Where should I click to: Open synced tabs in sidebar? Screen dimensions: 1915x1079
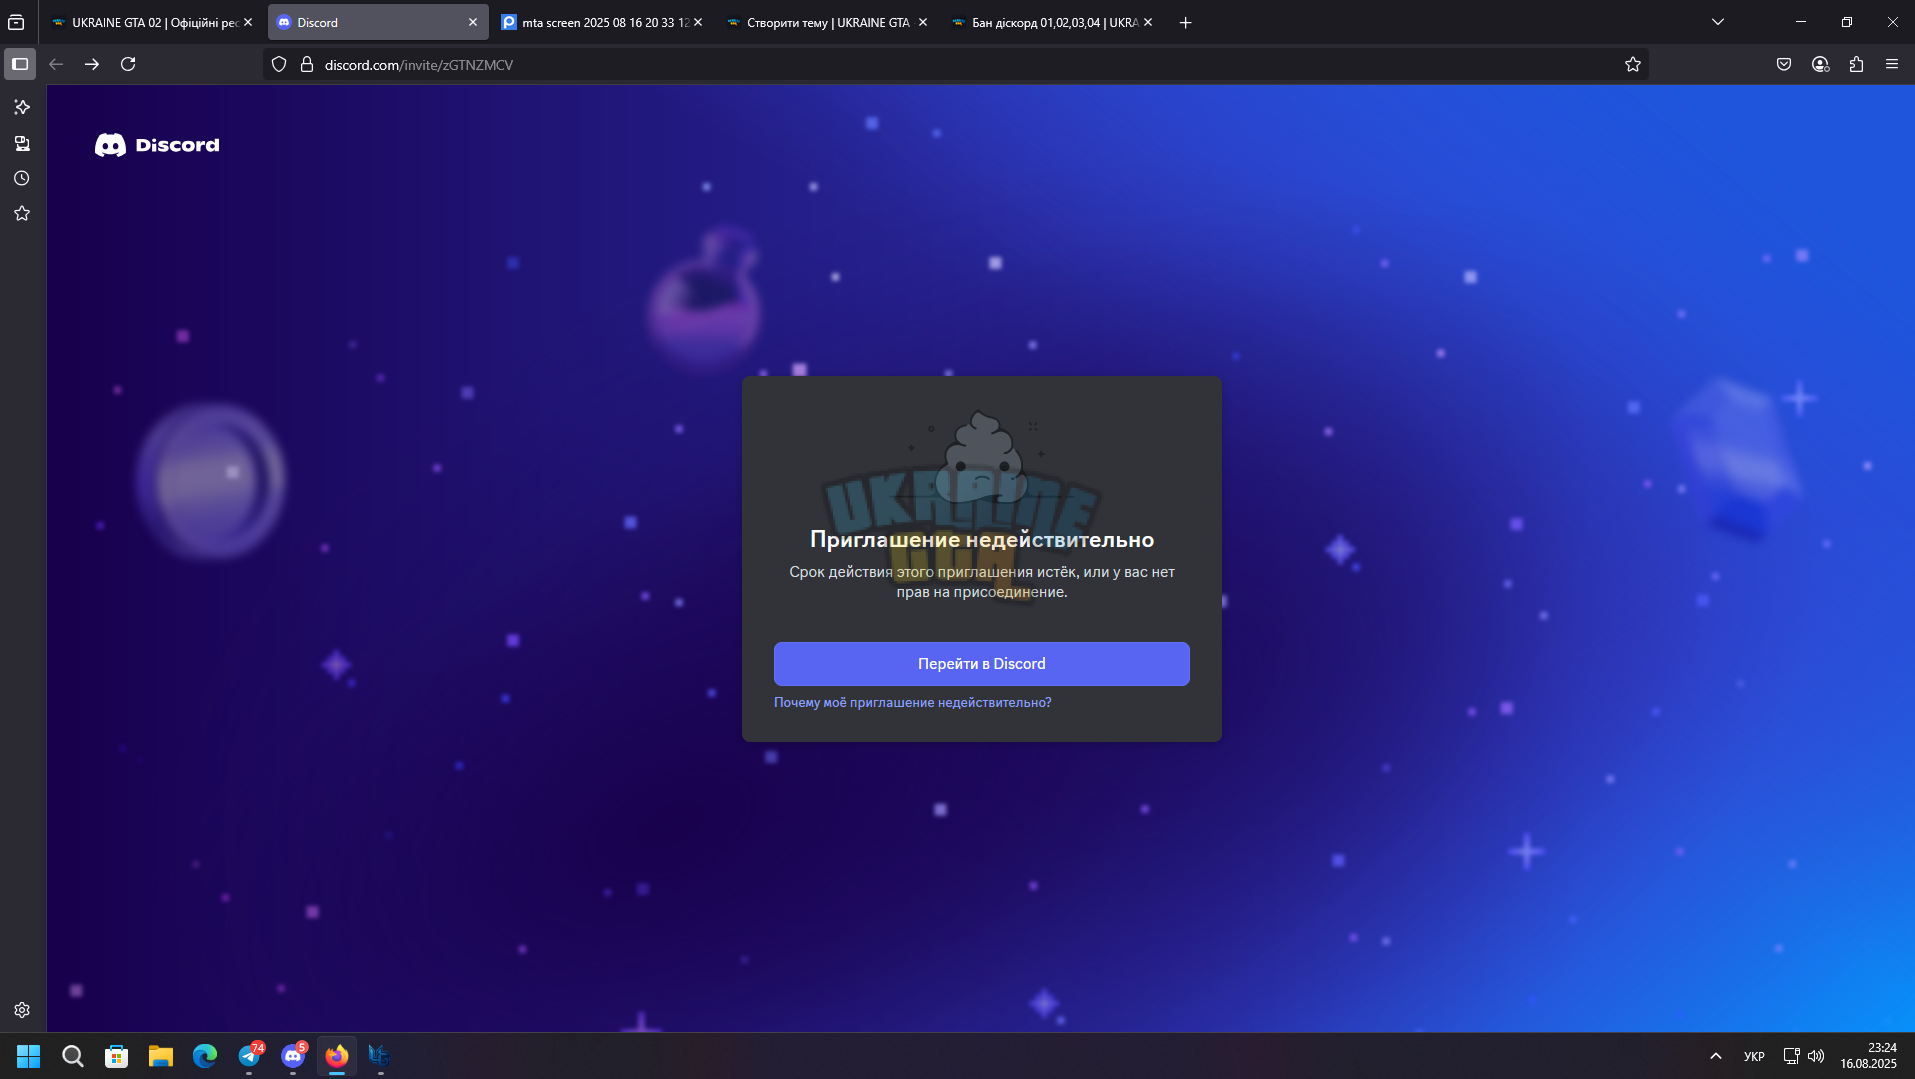click(22, 143)
